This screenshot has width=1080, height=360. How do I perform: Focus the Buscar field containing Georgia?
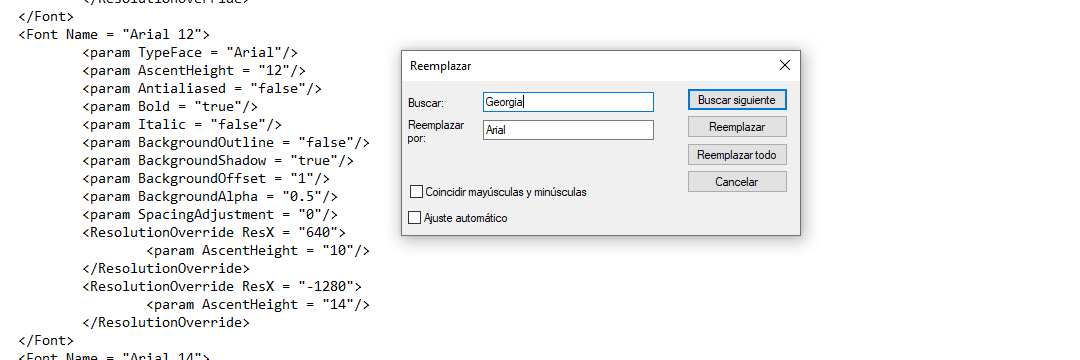568,102
